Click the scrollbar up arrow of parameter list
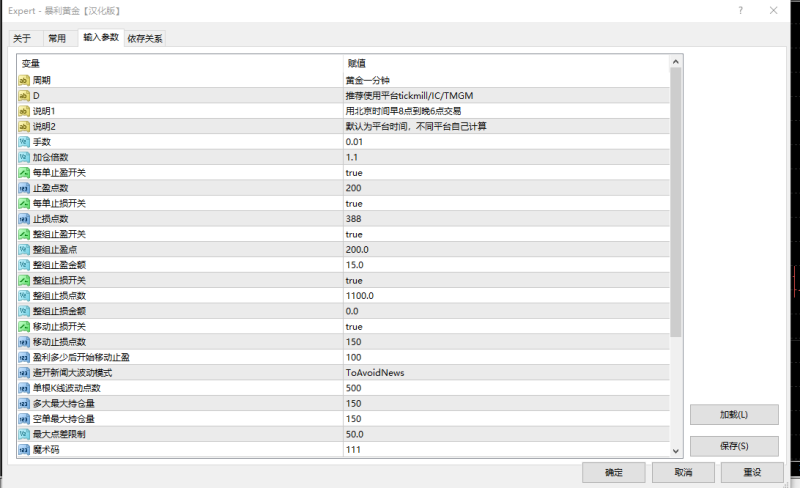Screen dimensions: 800x488 pos(675,62)
